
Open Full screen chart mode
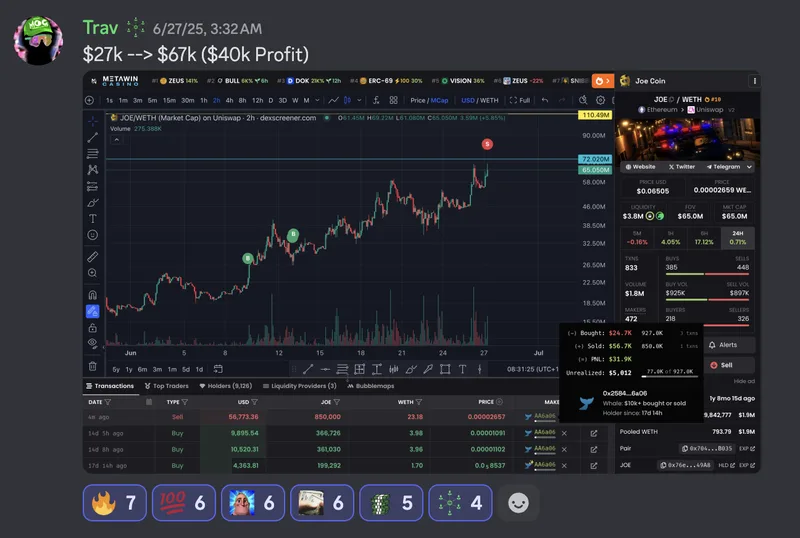[520, 101]
